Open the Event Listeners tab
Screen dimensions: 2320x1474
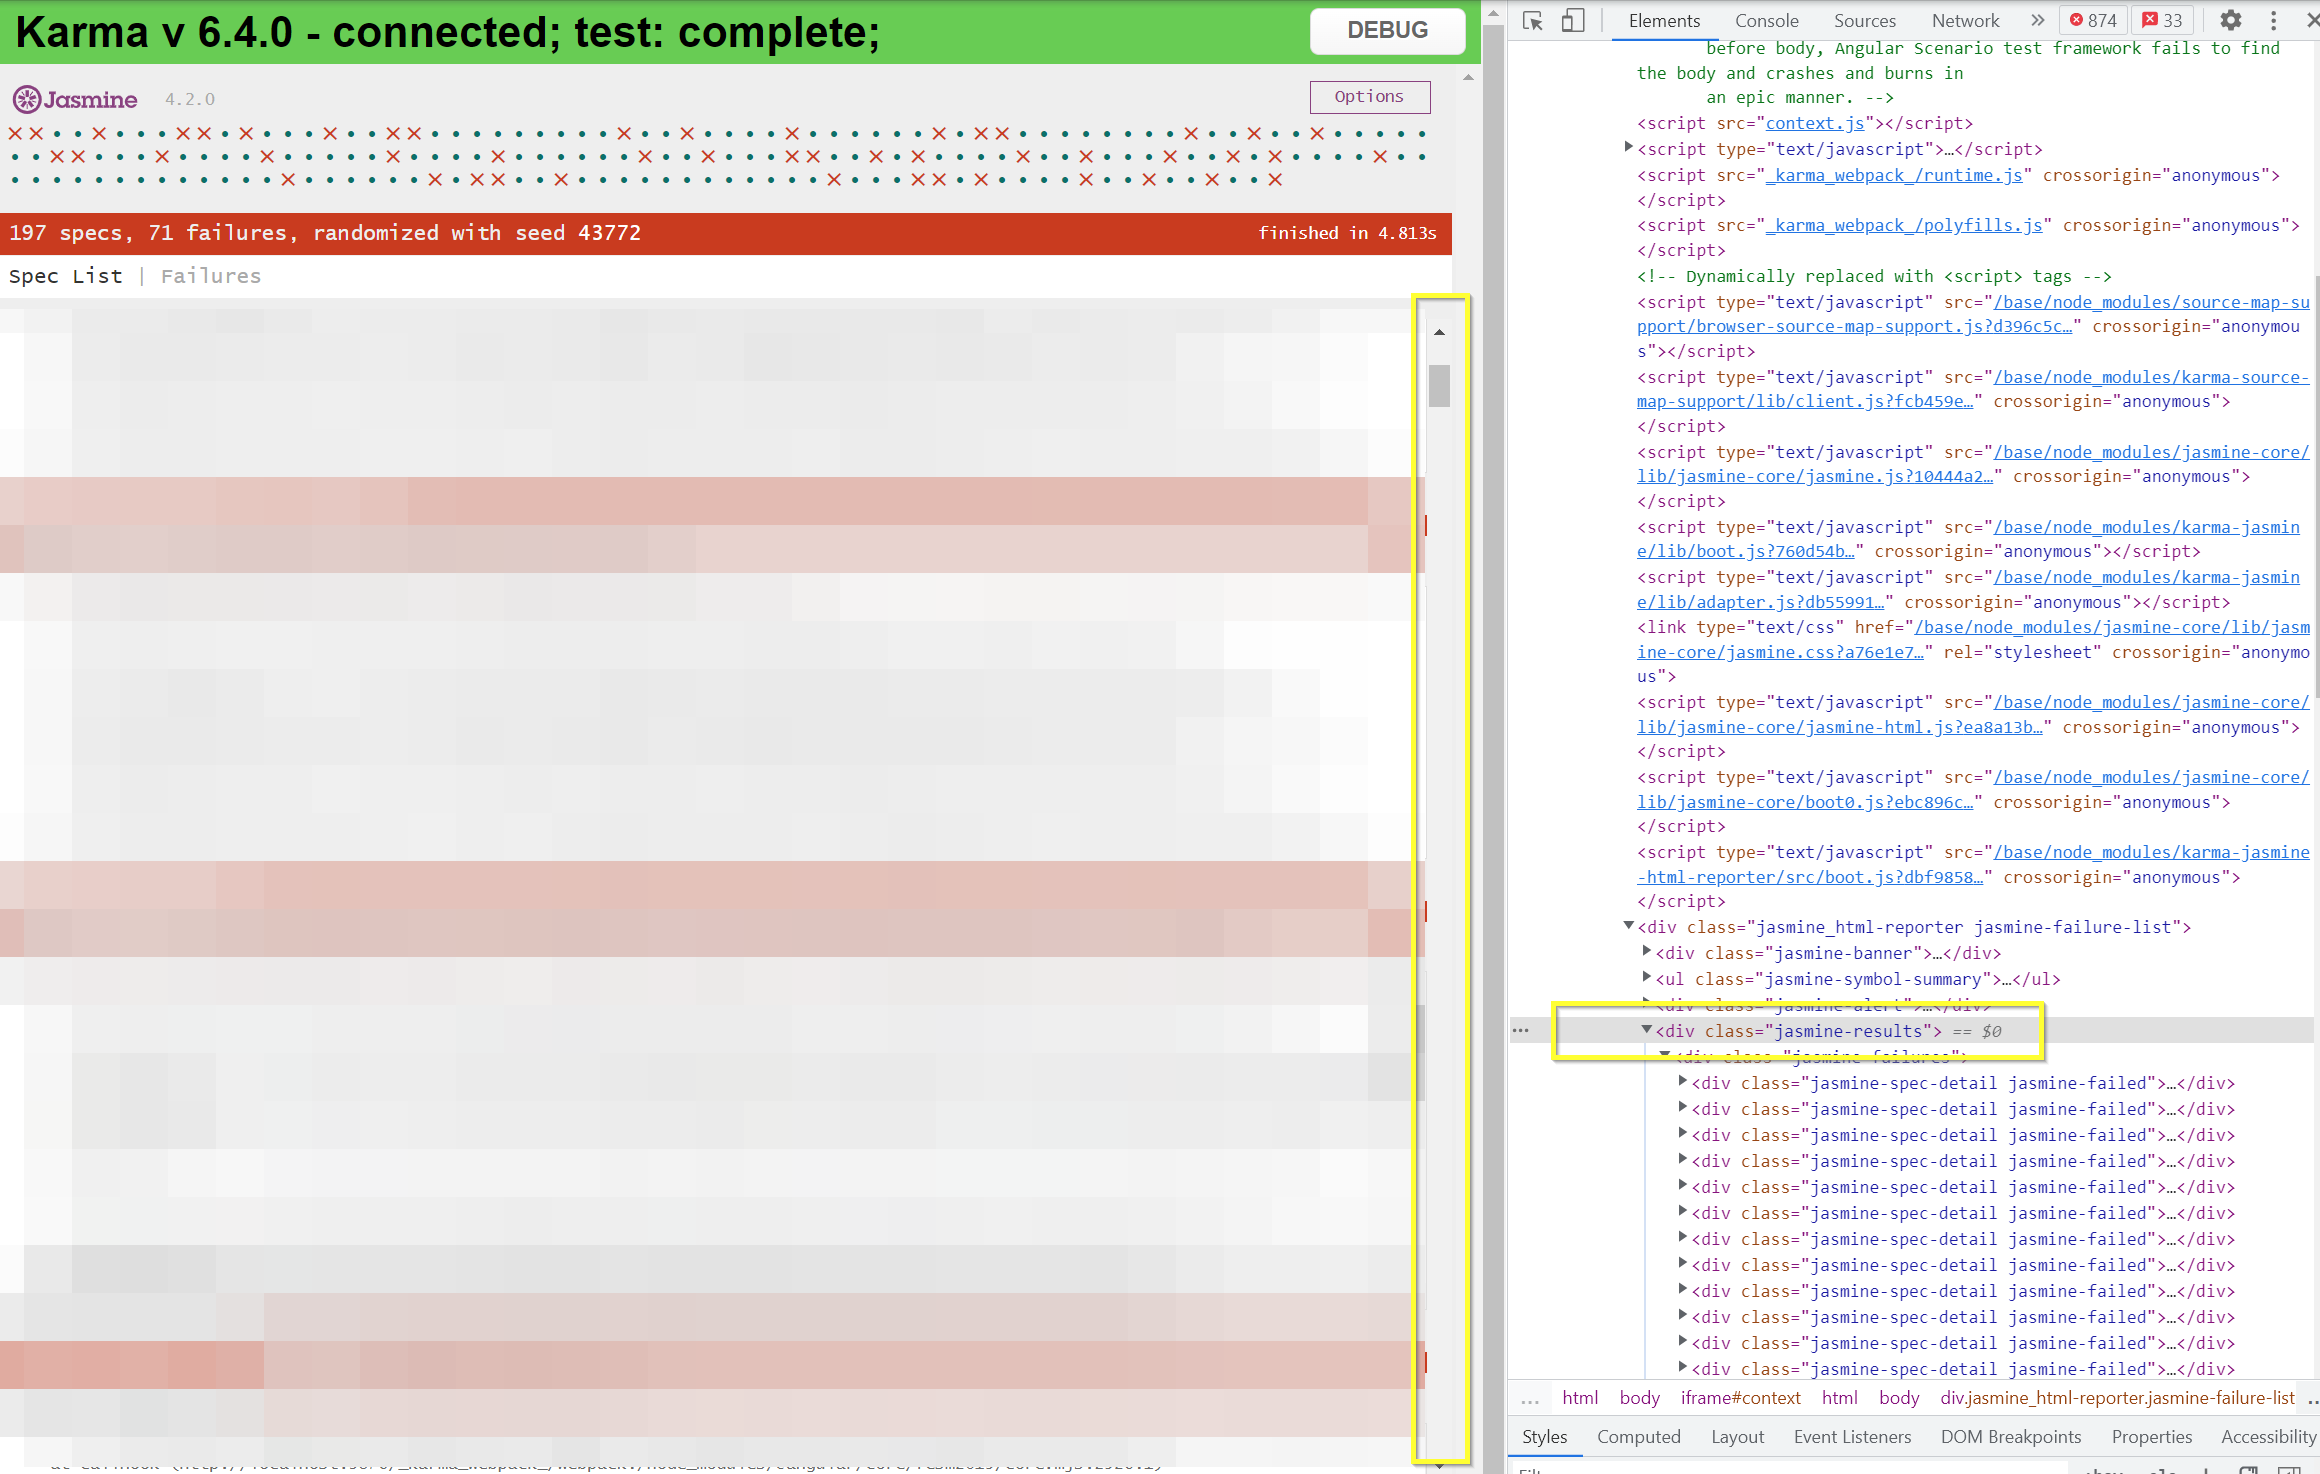[x=1852, y=1437]
